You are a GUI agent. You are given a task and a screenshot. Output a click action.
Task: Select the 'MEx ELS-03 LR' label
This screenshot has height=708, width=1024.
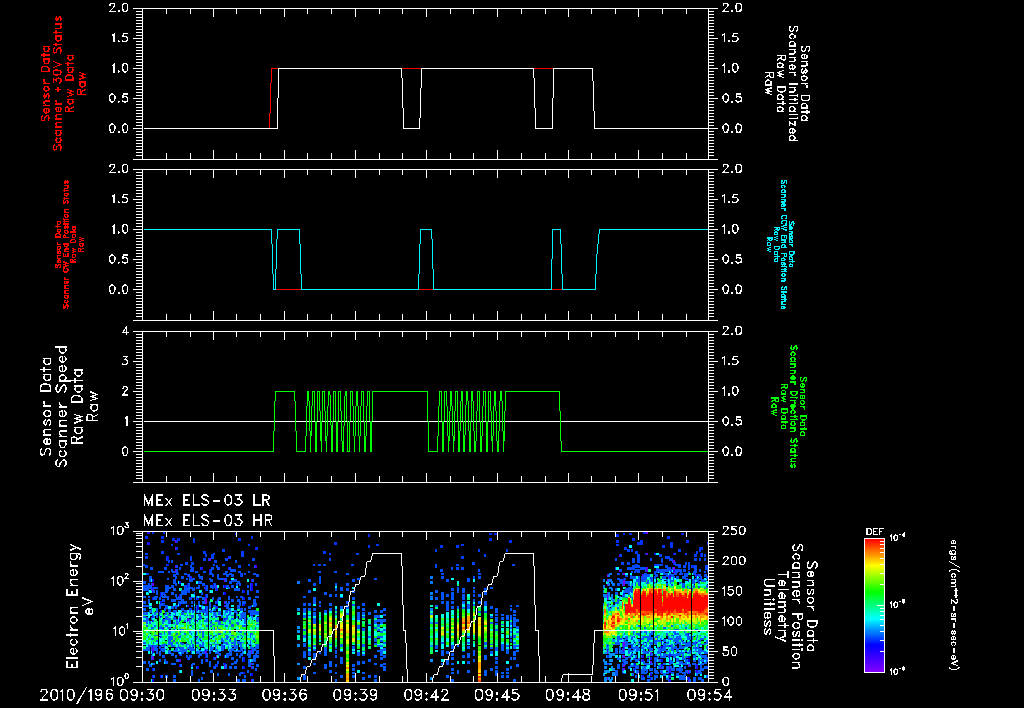[207, 501]
